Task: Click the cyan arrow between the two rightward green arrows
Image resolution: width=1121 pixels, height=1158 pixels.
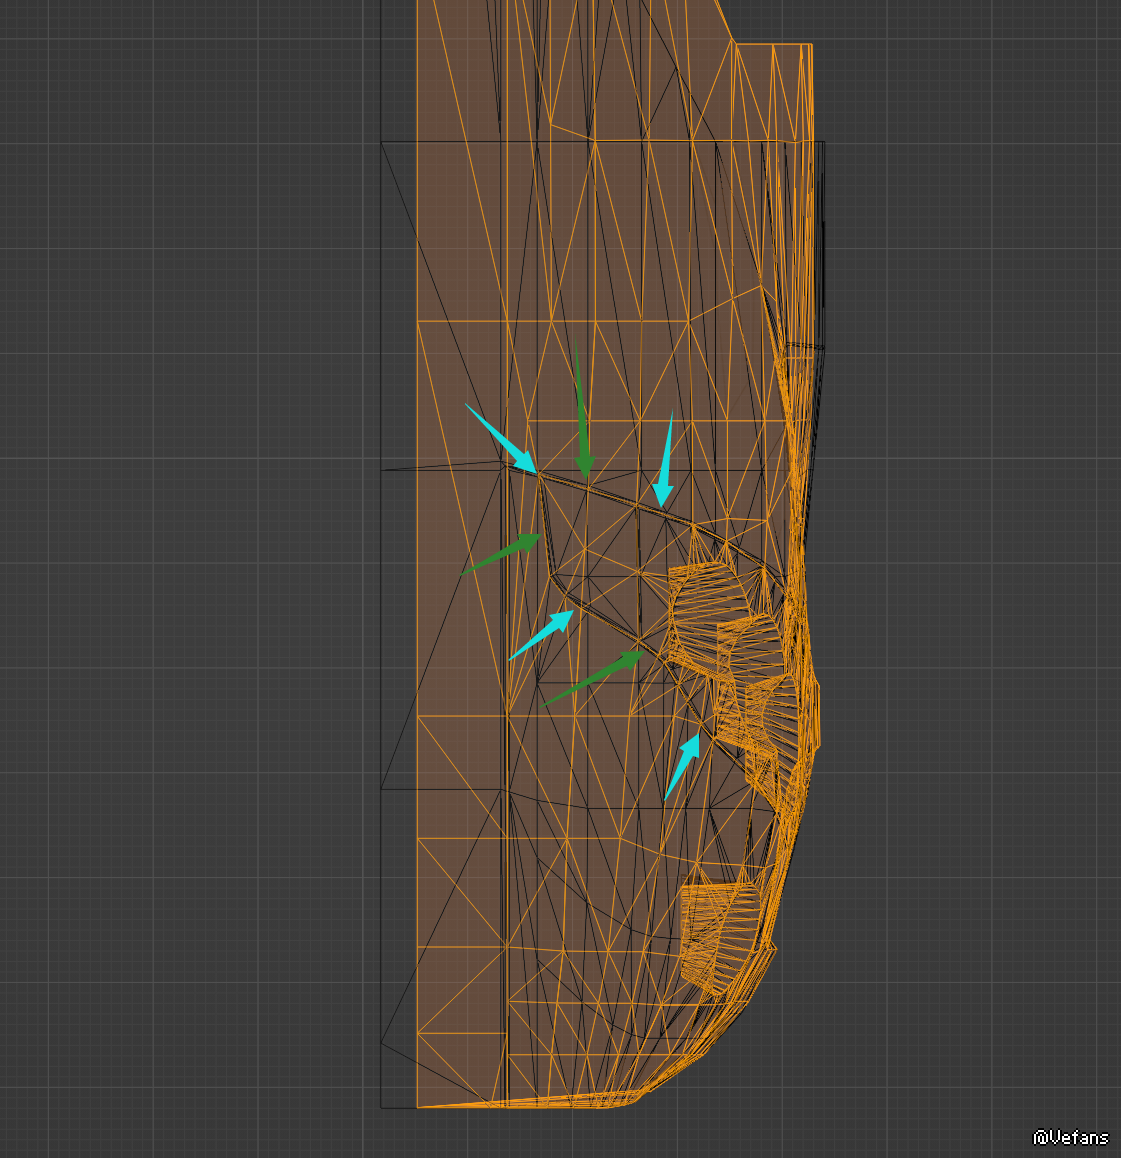Action: (x=542, y=635)
